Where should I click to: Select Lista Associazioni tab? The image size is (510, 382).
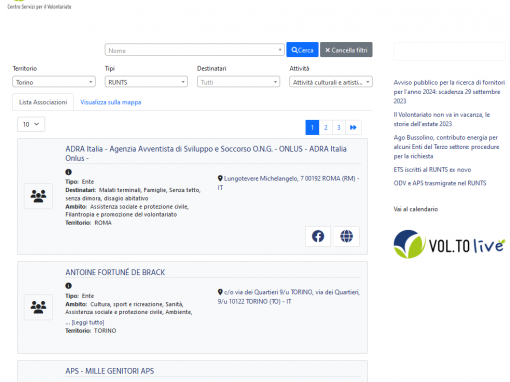[x=43, y=102]
